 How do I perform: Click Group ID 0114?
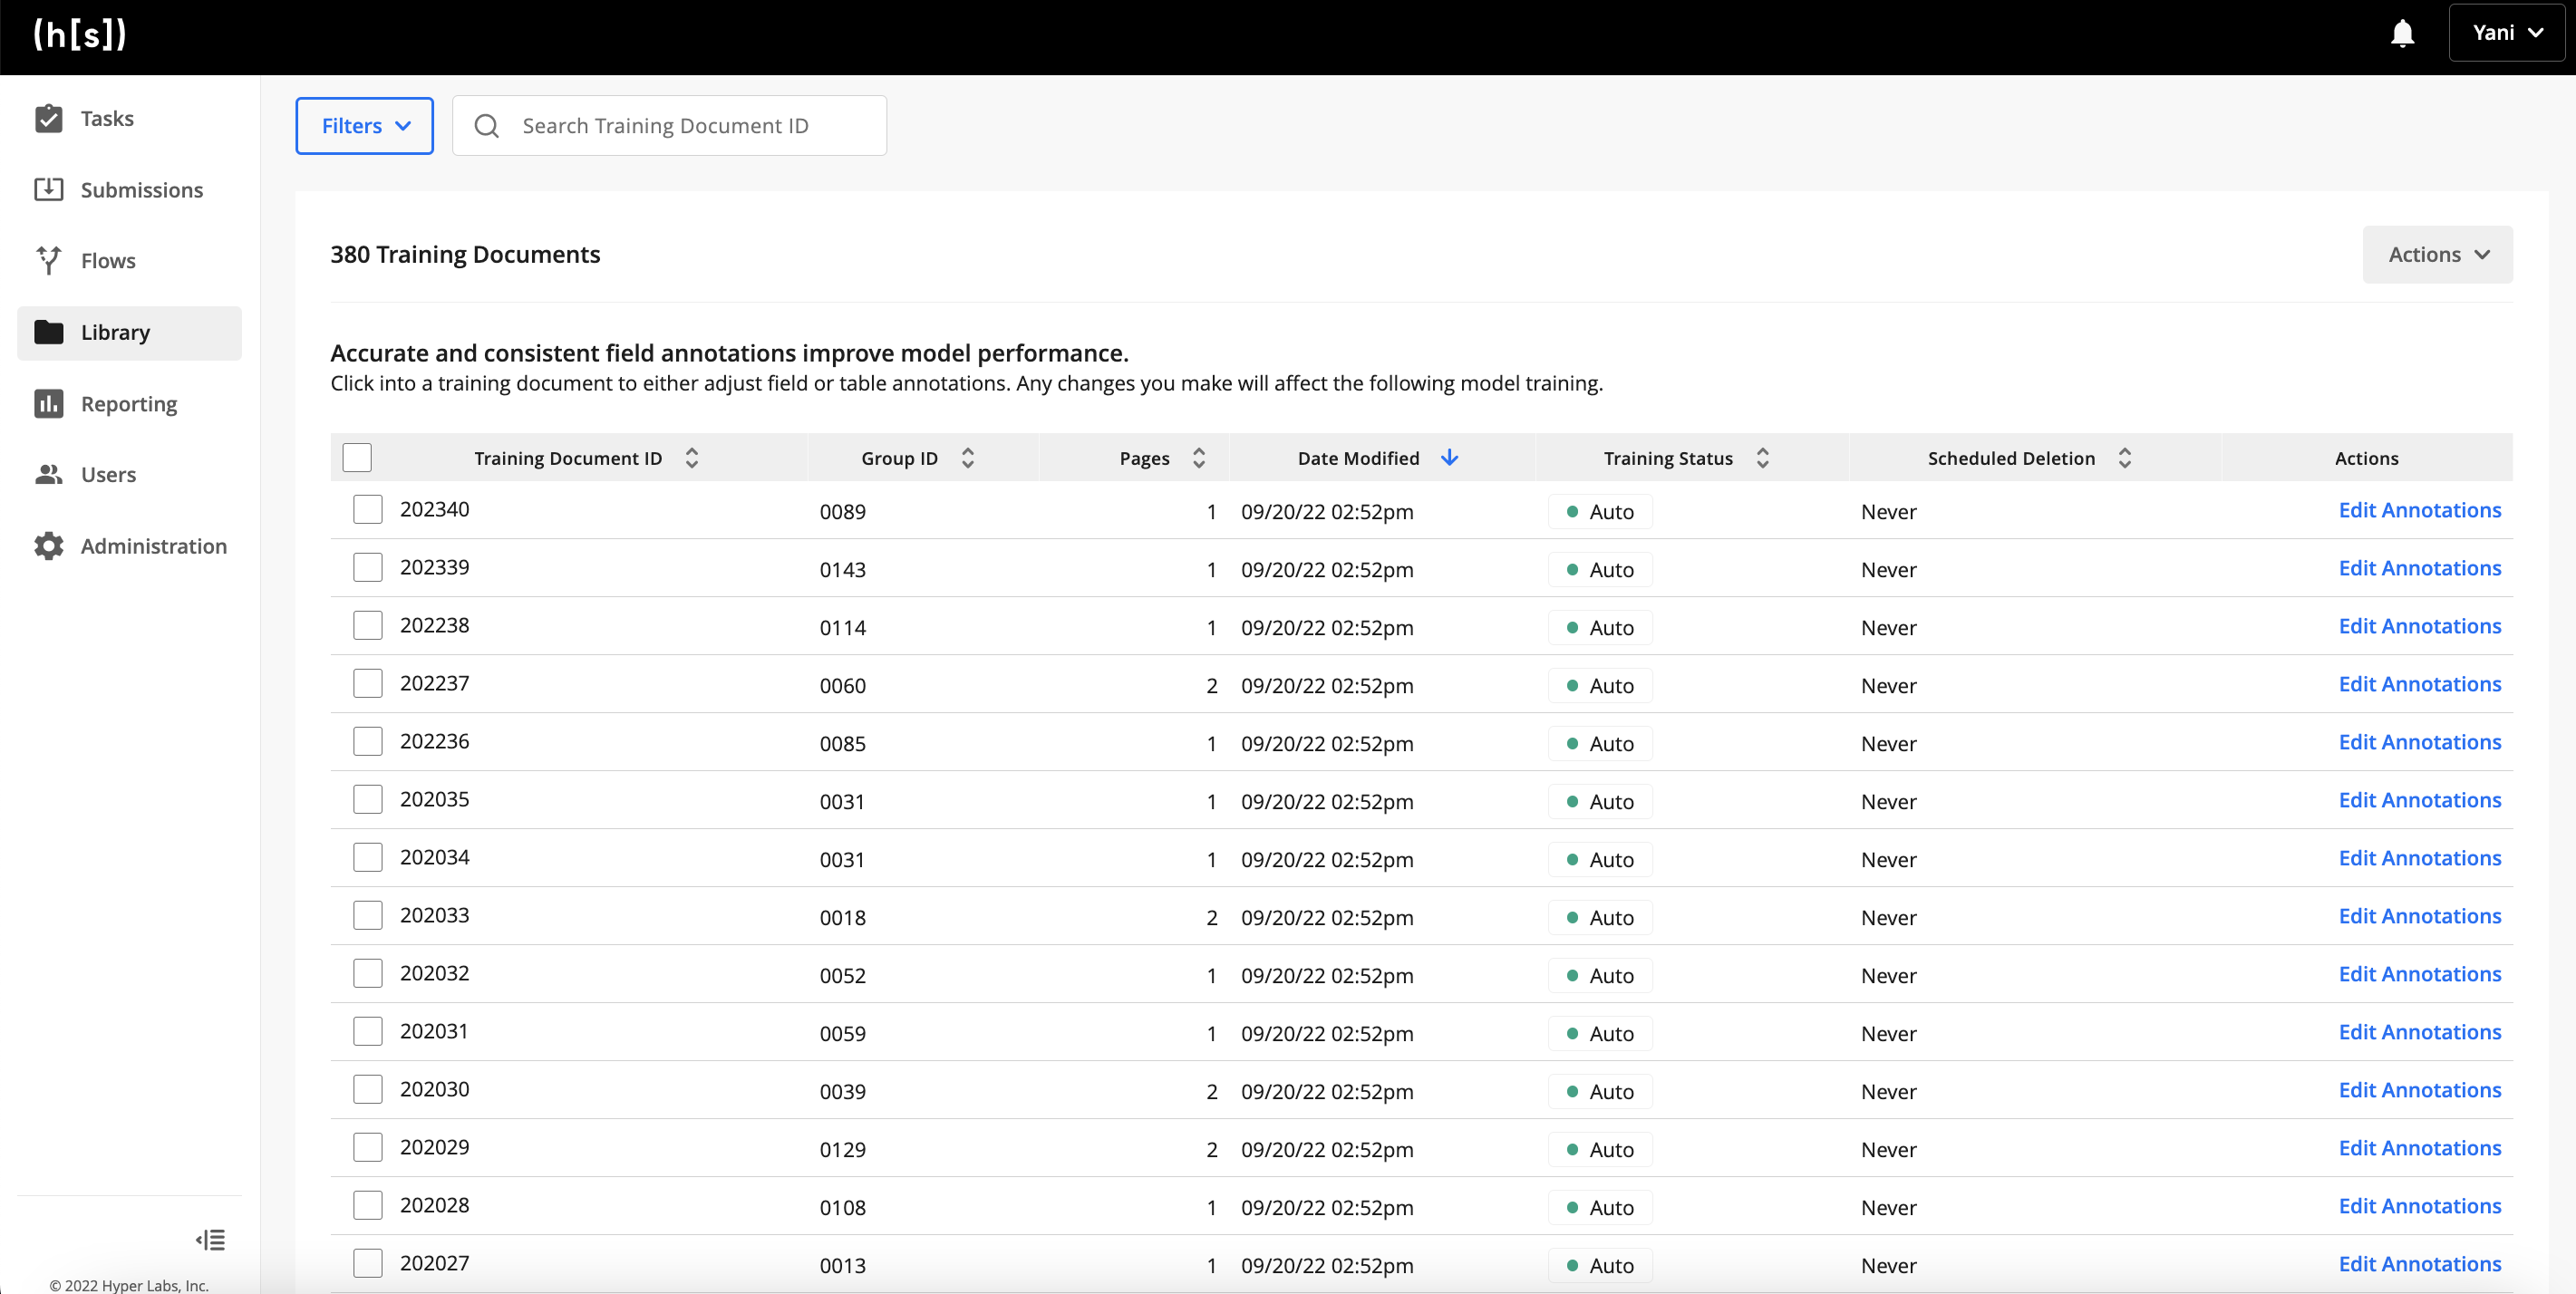pos(842,628)
